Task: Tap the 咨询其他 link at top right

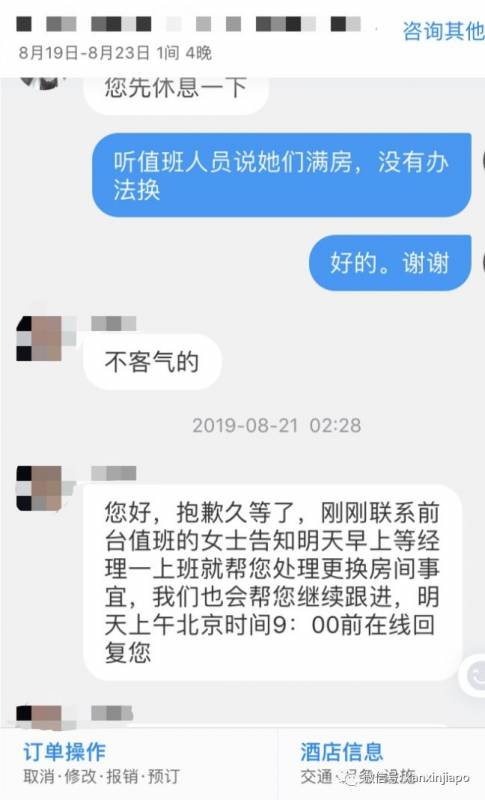Action: [x=443, y=31]
